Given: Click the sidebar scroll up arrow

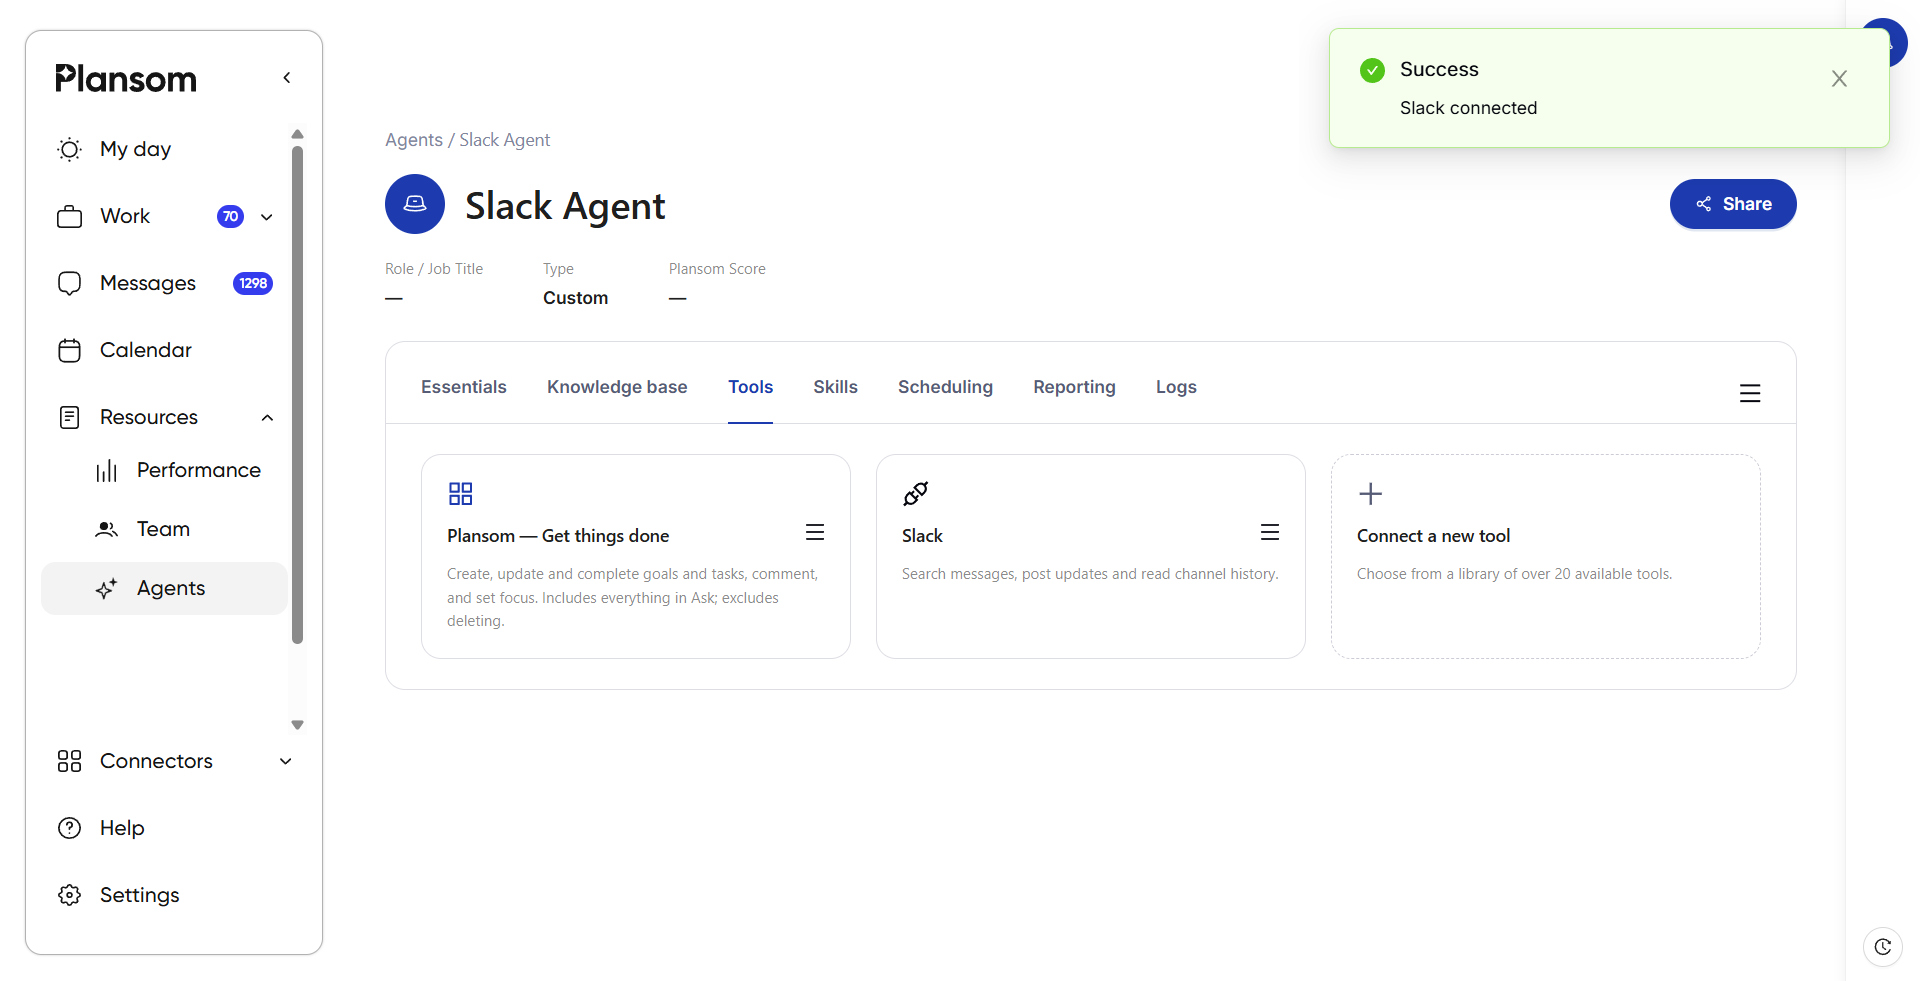Looking at the screenshot, I should [x=297, y=134].
